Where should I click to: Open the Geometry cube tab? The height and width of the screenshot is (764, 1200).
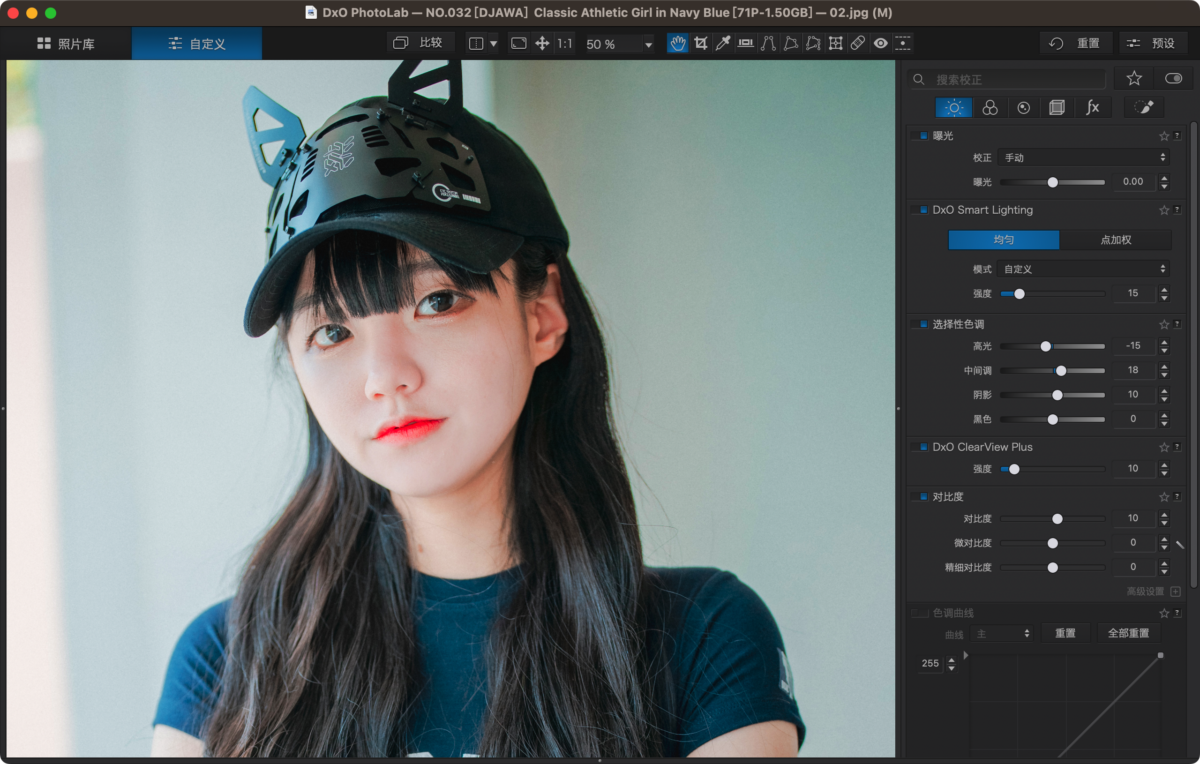point(1057,107)
